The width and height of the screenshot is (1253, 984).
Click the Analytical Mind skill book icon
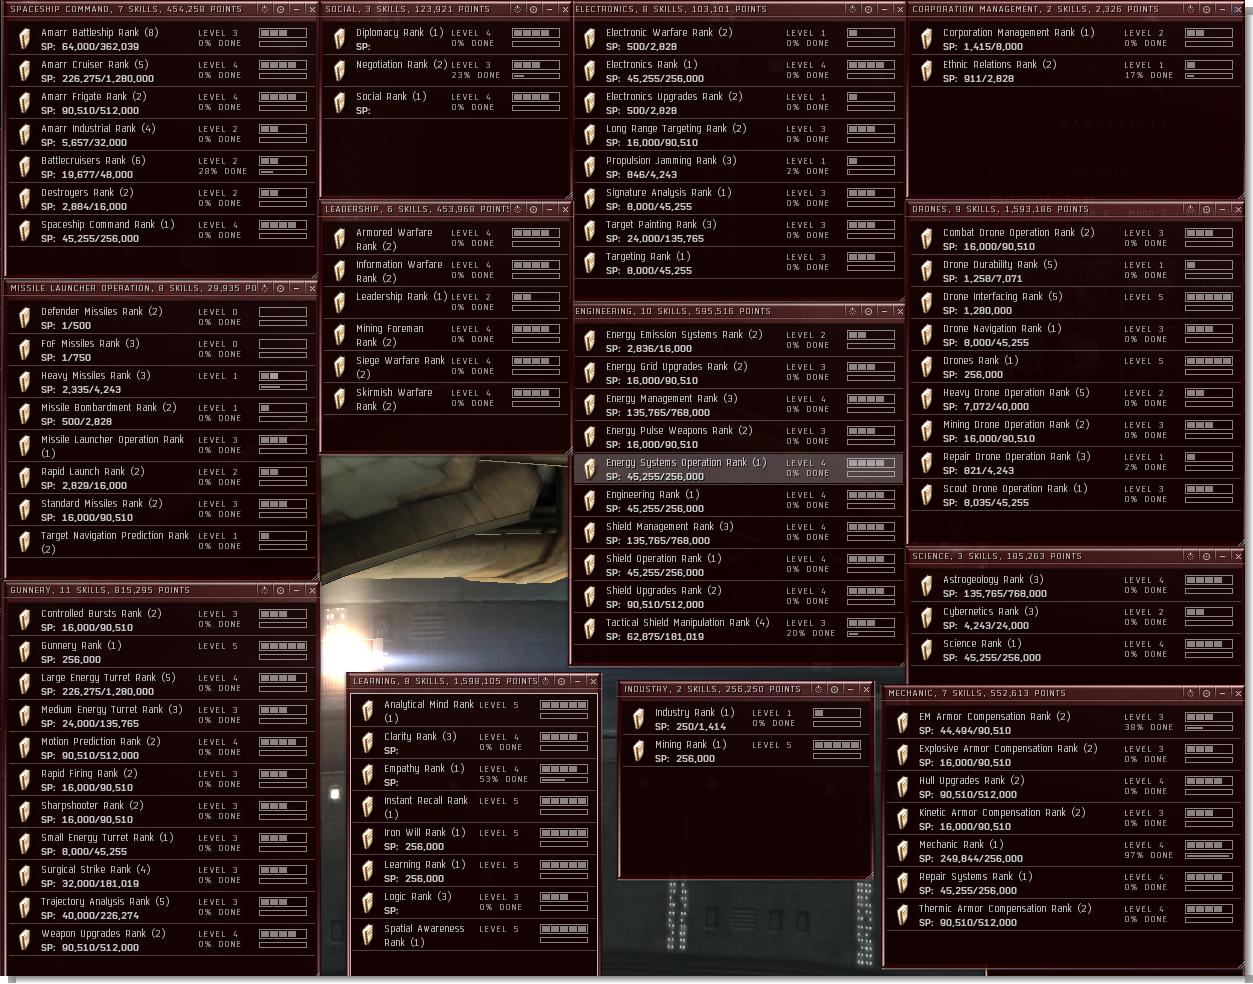point(367,711)
